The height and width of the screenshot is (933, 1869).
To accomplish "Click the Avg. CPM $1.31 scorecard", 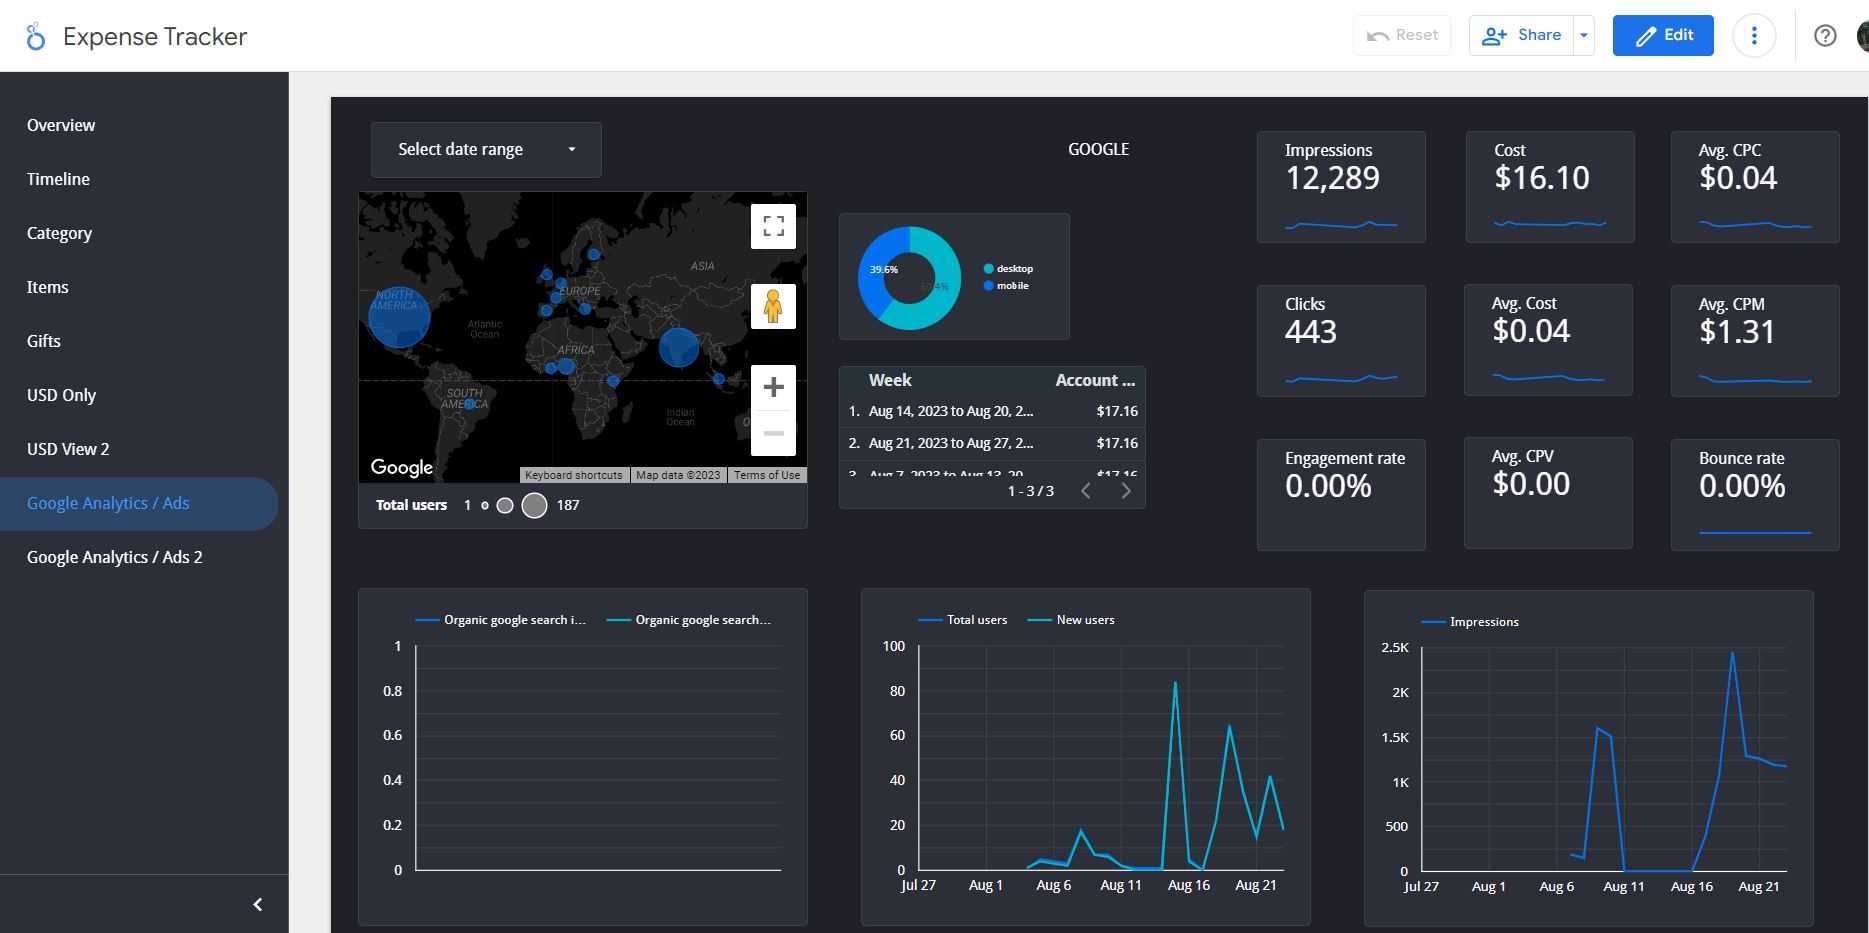I will tap(1755, 341).
